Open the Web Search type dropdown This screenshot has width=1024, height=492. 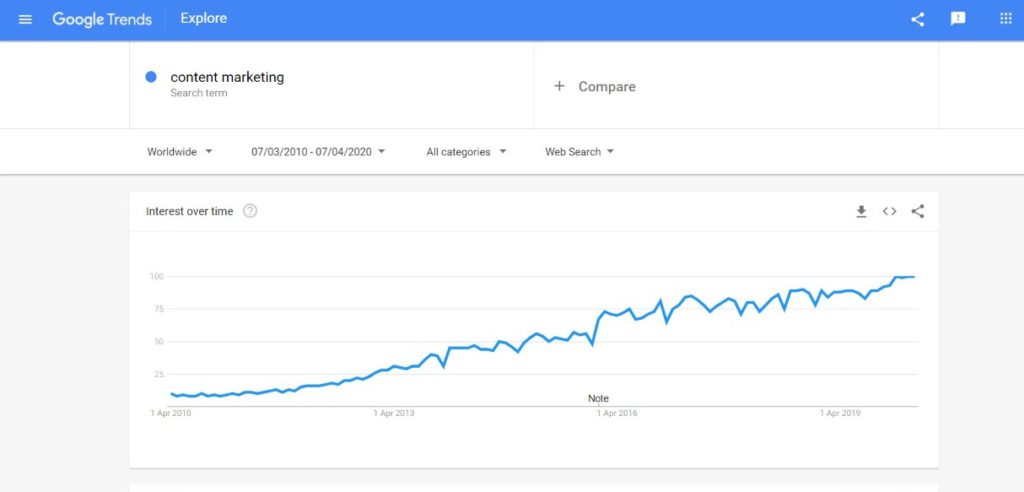[579, 152]
